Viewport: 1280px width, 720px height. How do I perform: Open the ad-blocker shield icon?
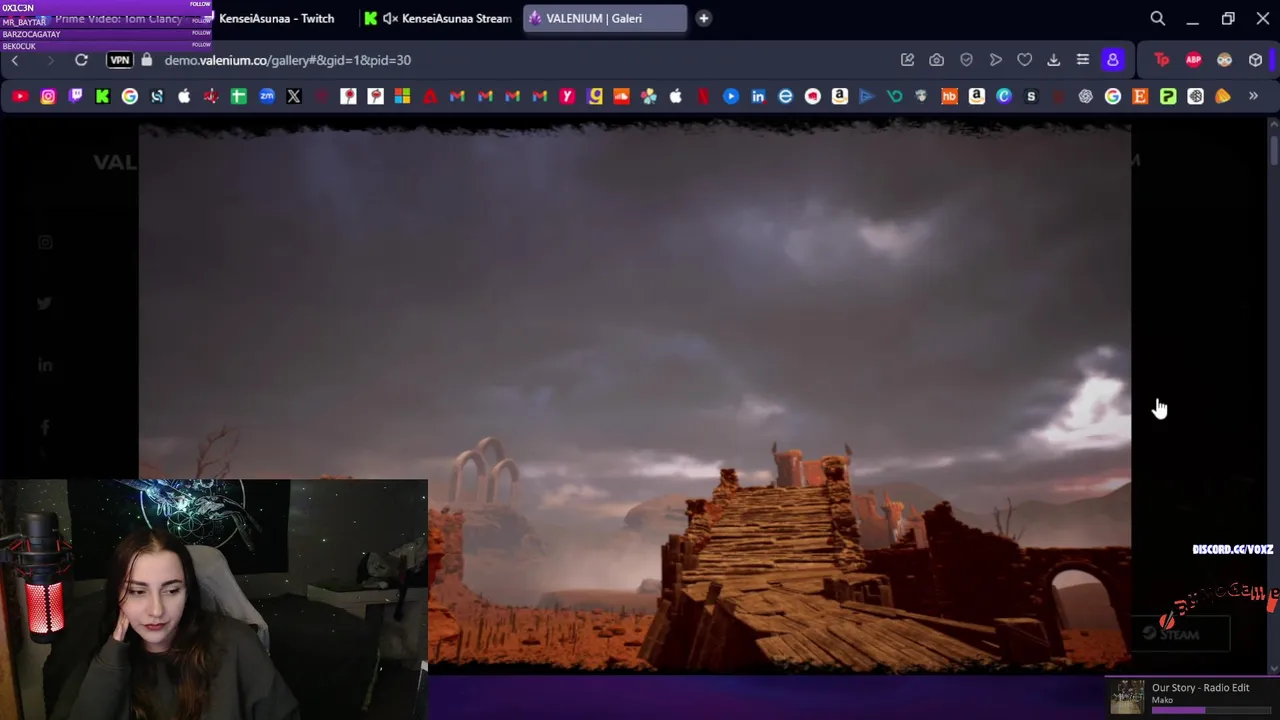point(966,60)
